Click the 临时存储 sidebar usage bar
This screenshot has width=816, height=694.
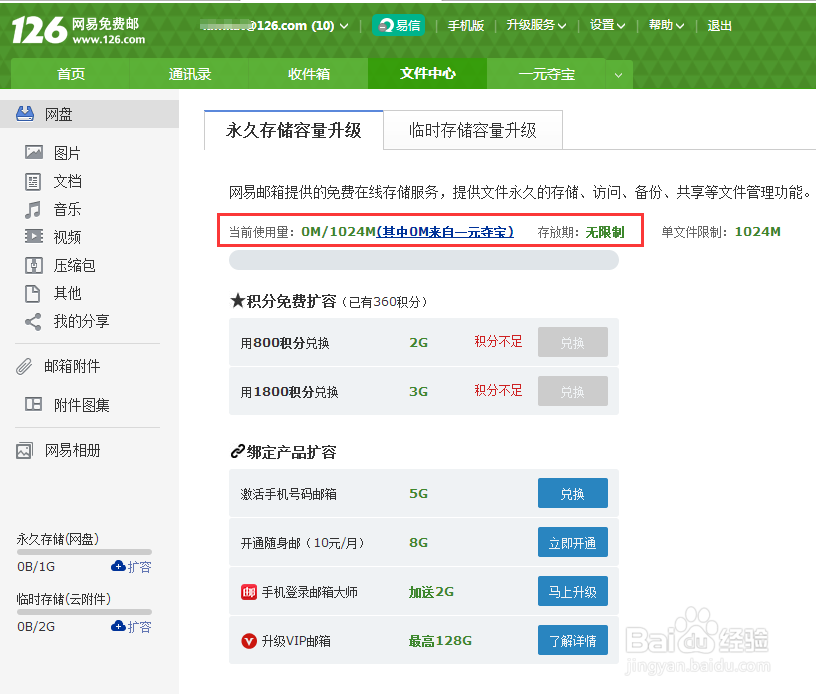coord(84,612)
